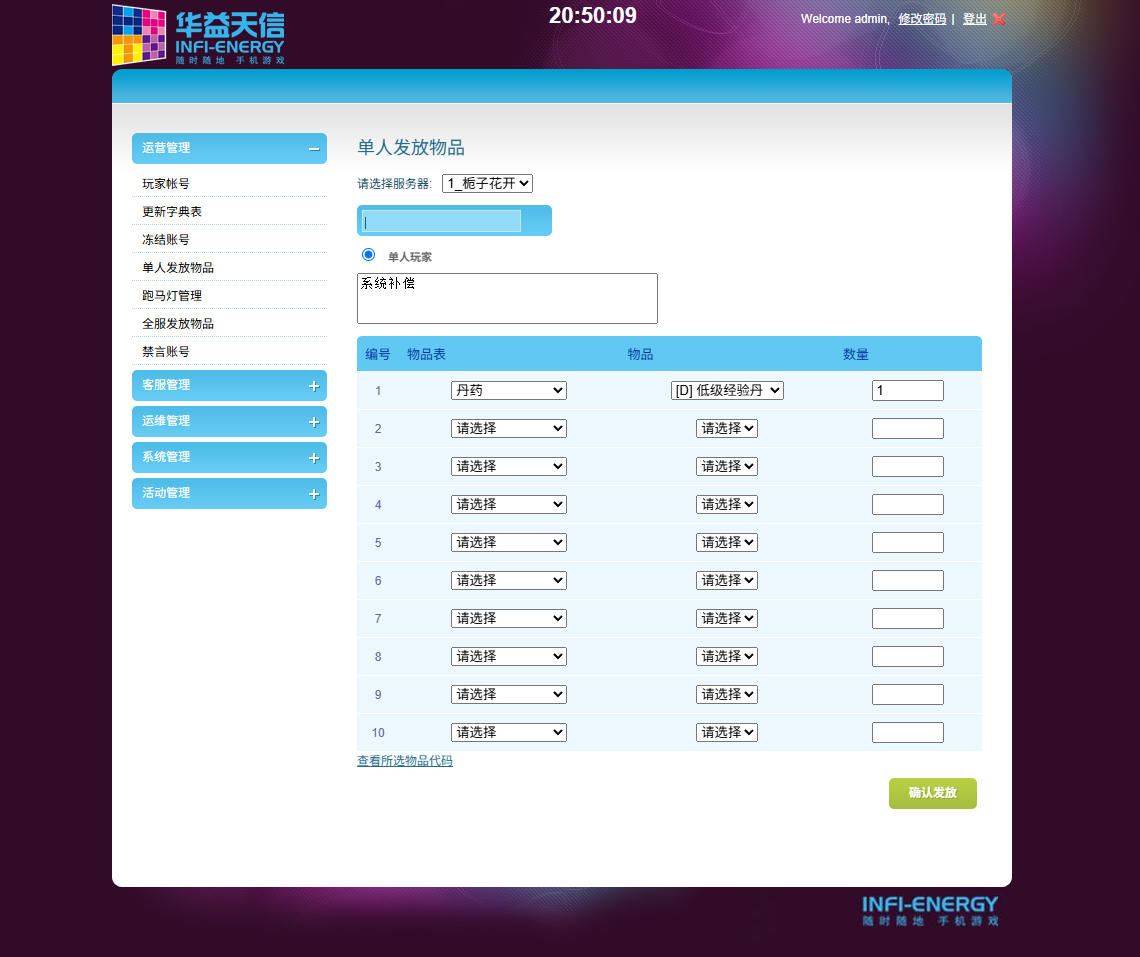Click the 运营管理 section header
The width and height of the screenshot is (1140, 957).
point(229,148)
